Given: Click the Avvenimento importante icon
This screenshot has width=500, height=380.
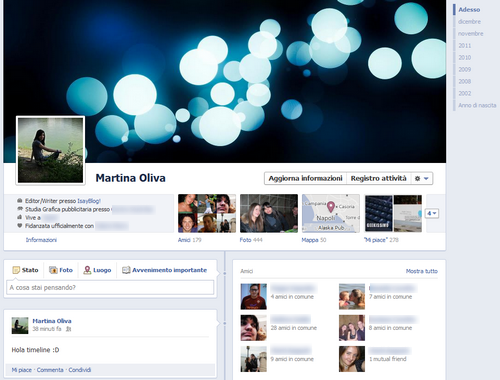Looking at the screenshot, I should (126, 270).
